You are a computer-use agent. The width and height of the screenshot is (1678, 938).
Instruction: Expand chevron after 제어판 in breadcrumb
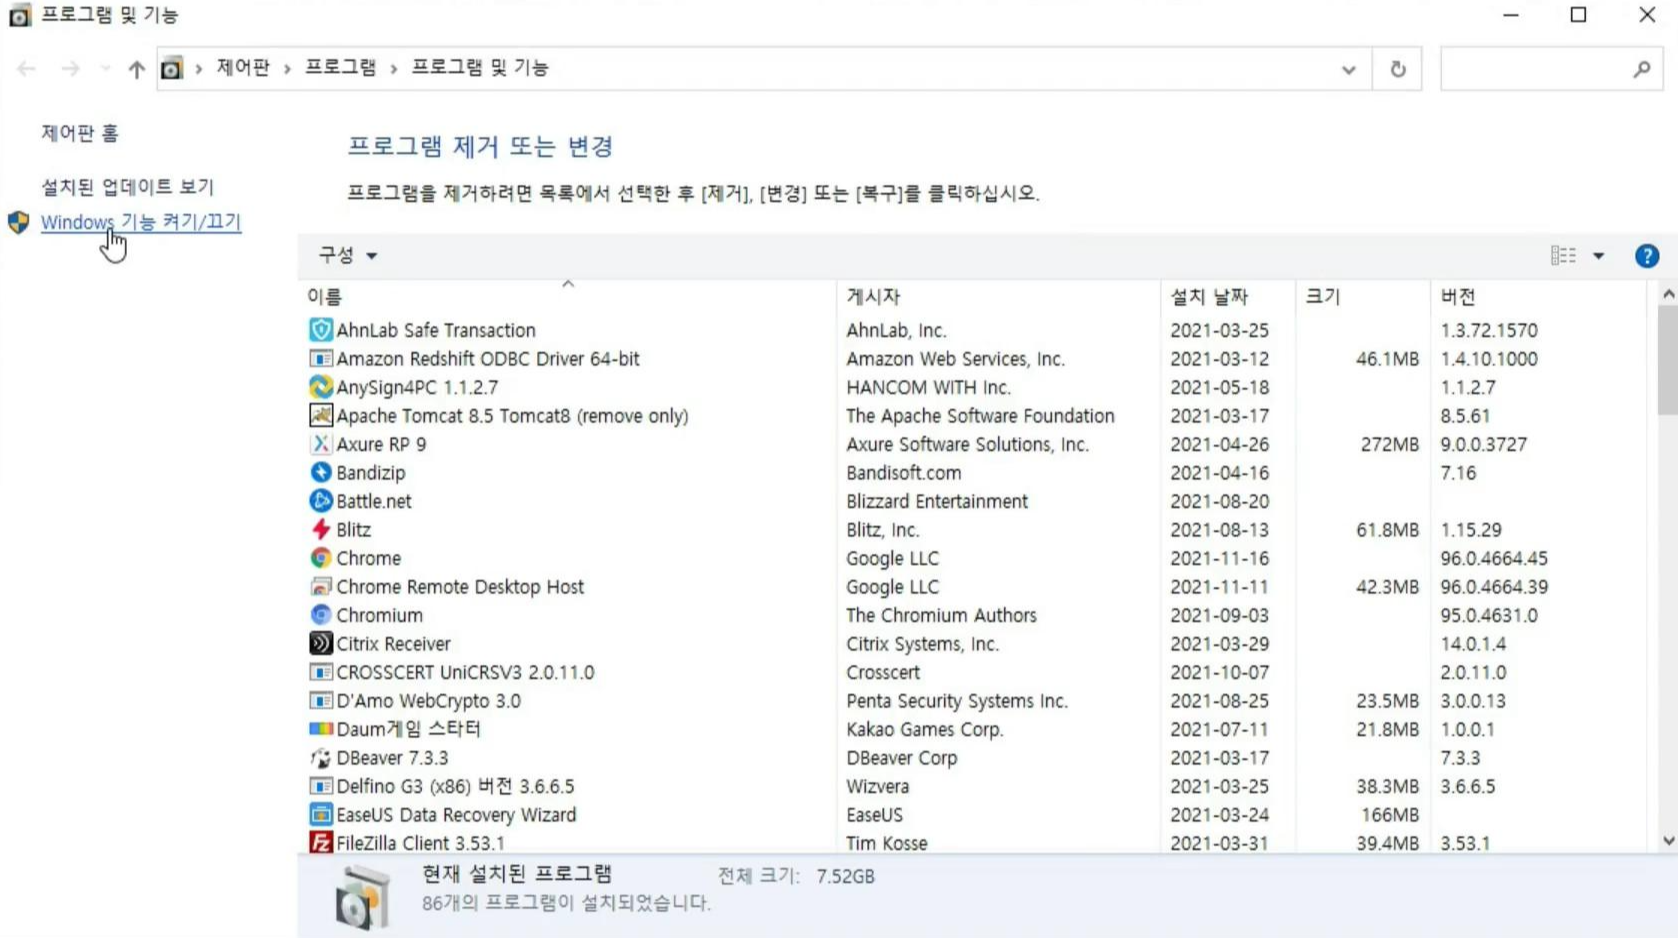pyautogui.click(x=287, y=68)
